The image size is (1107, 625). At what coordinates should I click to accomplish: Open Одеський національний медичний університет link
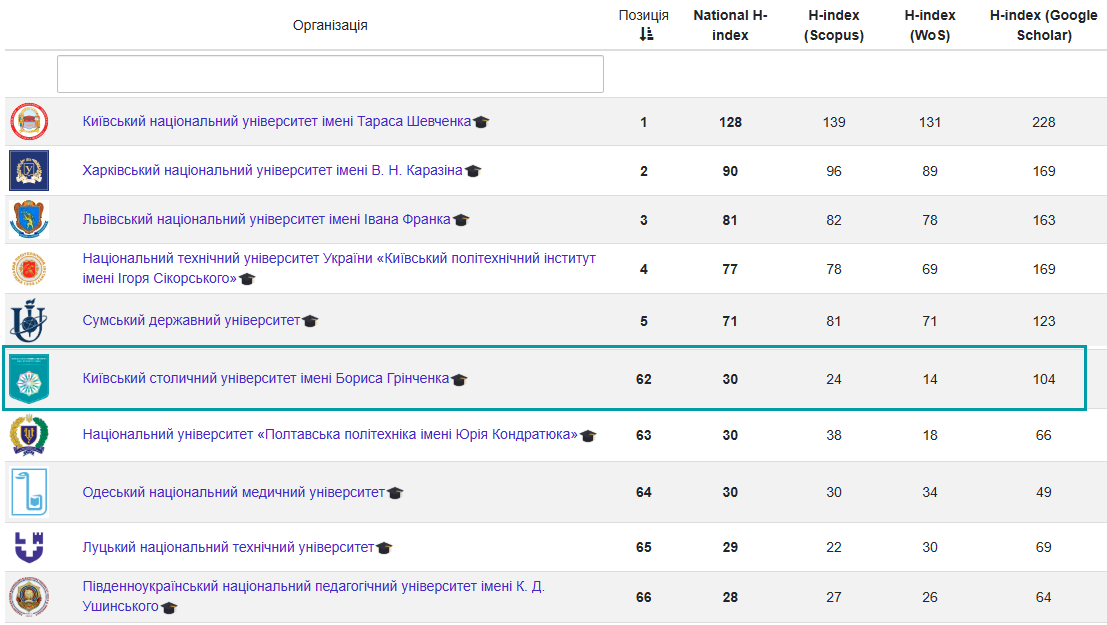pos(233,492)
